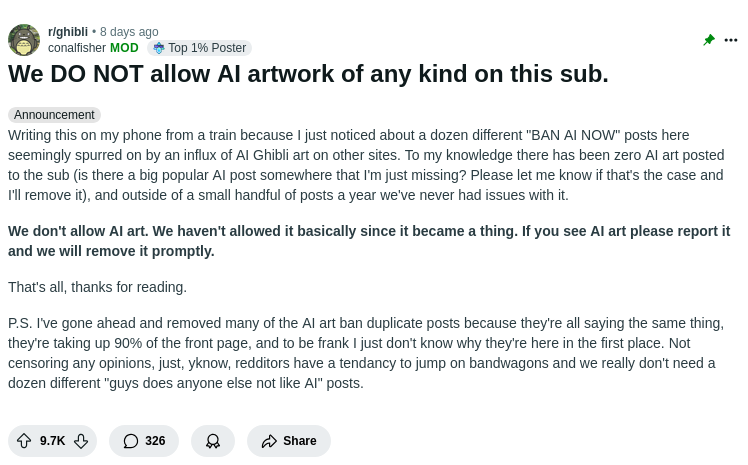Click the speech bubble comment icon

pos(131,441)
